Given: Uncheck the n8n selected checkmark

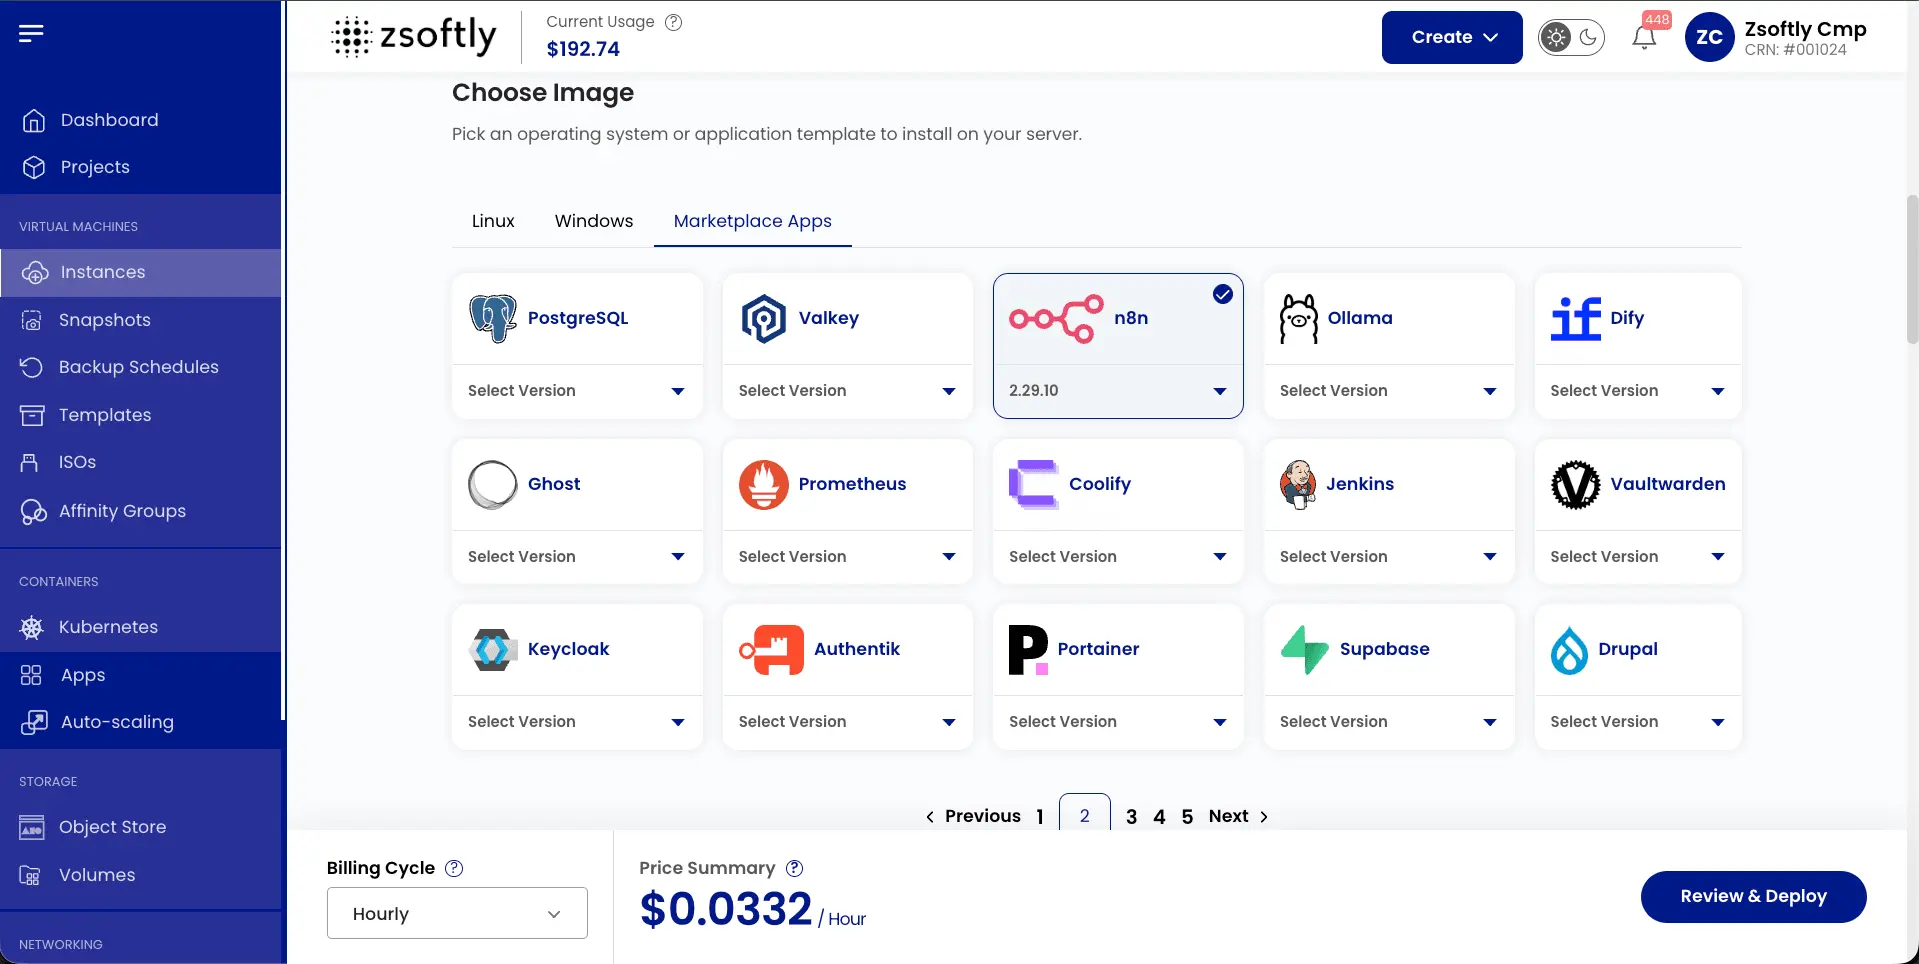Looking at the screenshot, I should pyautogui.click(x=1223, y=294).
